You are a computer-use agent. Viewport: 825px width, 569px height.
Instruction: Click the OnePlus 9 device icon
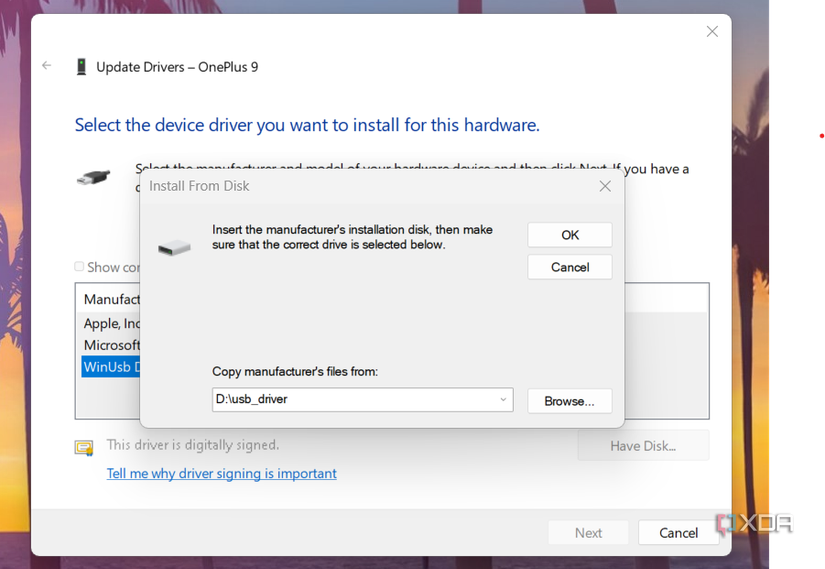82,67
